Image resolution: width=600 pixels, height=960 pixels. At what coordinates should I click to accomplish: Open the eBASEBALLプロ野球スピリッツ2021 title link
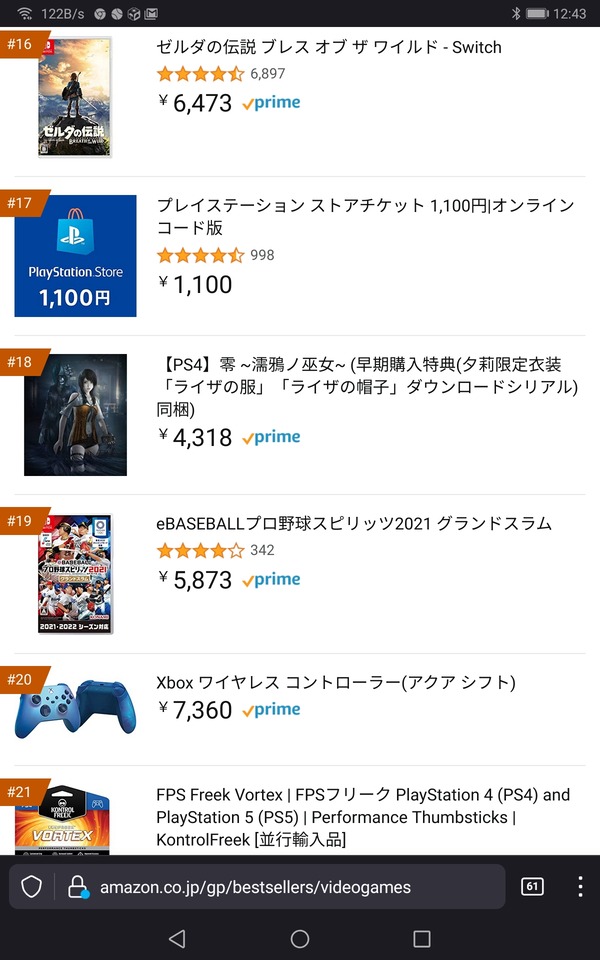354,523
